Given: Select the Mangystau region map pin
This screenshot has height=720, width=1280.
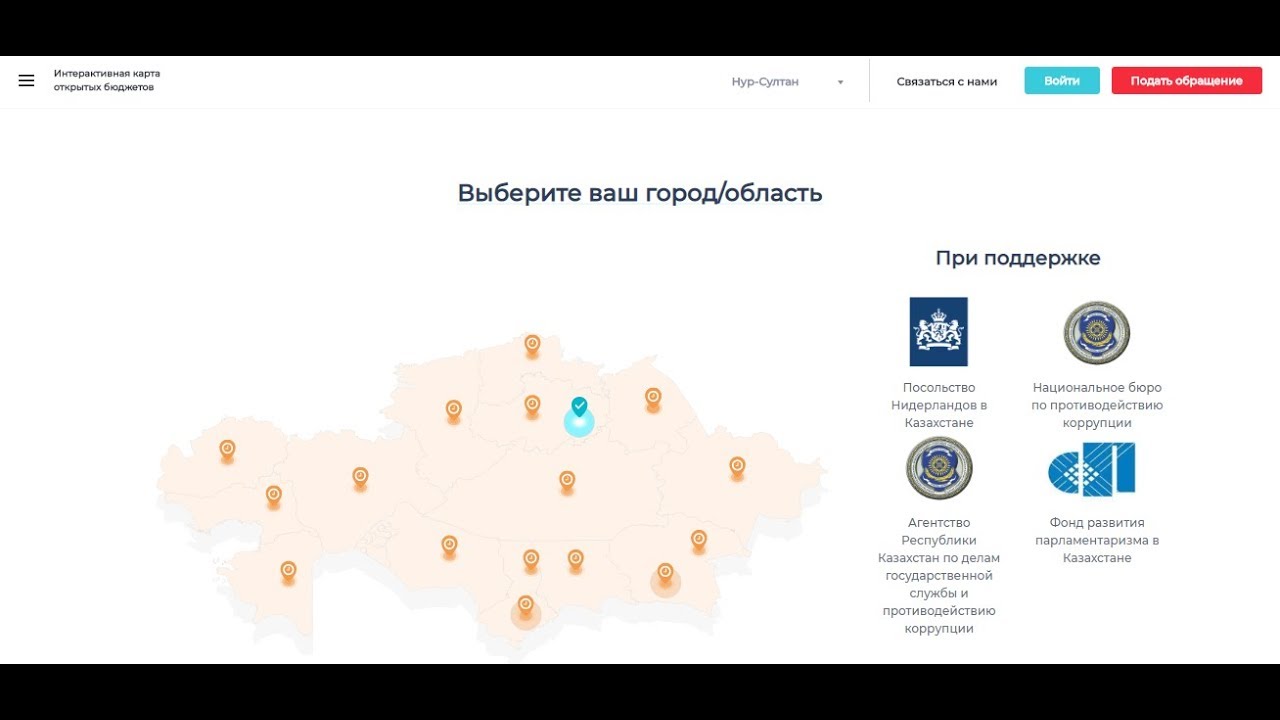Looking at the screenshot, I should (x=288, y=572).
